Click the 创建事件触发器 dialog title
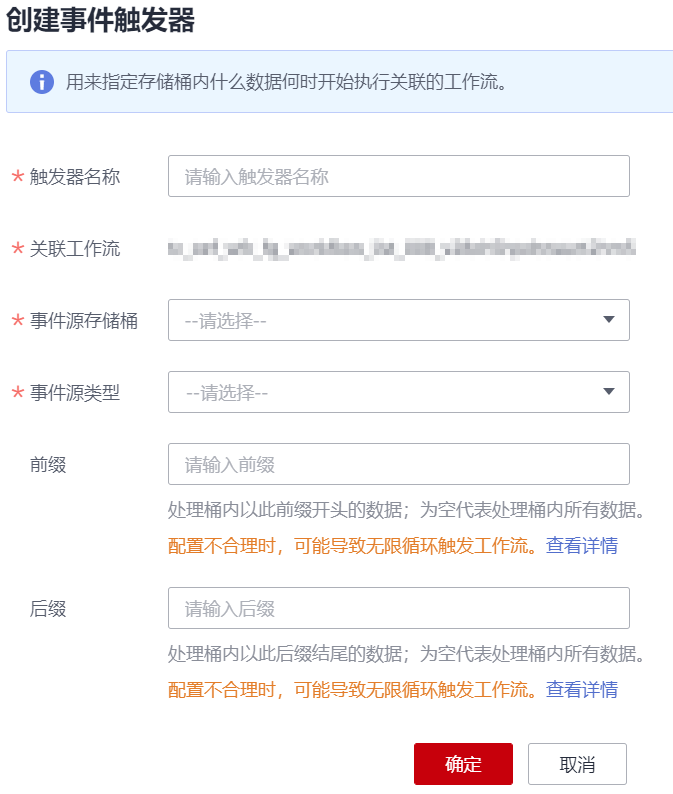This screenshot has width=673, height=794. click(100, 20)
